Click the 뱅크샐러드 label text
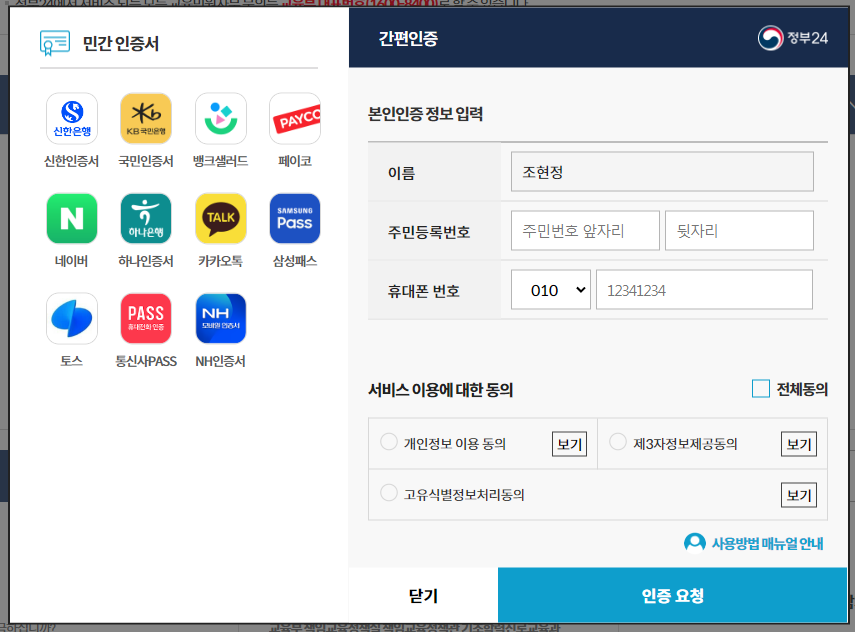Screen dimensions: 855x632 coord(220,161)
